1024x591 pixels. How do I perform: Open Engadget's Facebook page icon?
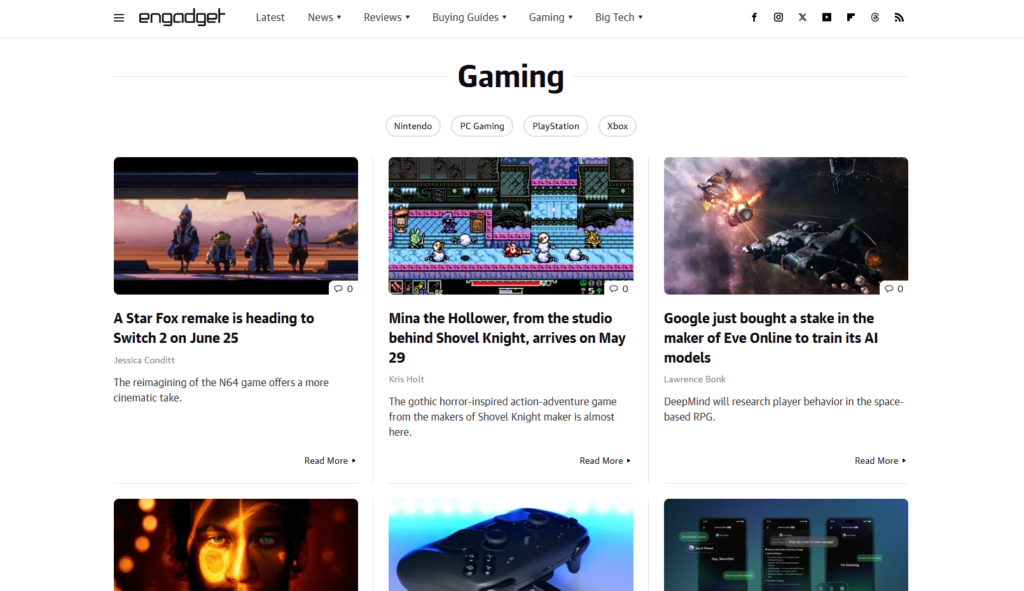754,18
